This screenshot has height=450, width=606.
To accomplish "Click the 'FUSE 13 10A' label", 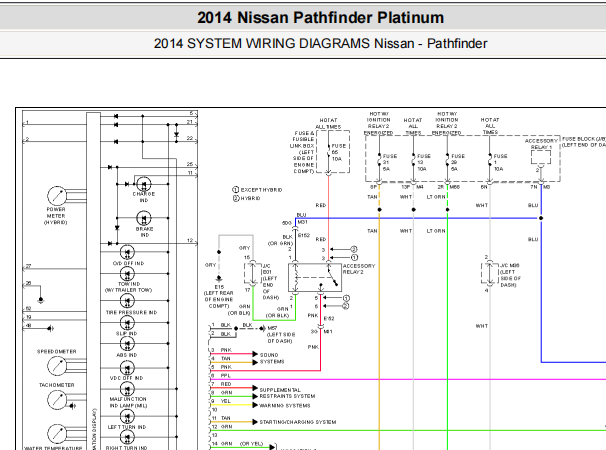I will [424, 163].
